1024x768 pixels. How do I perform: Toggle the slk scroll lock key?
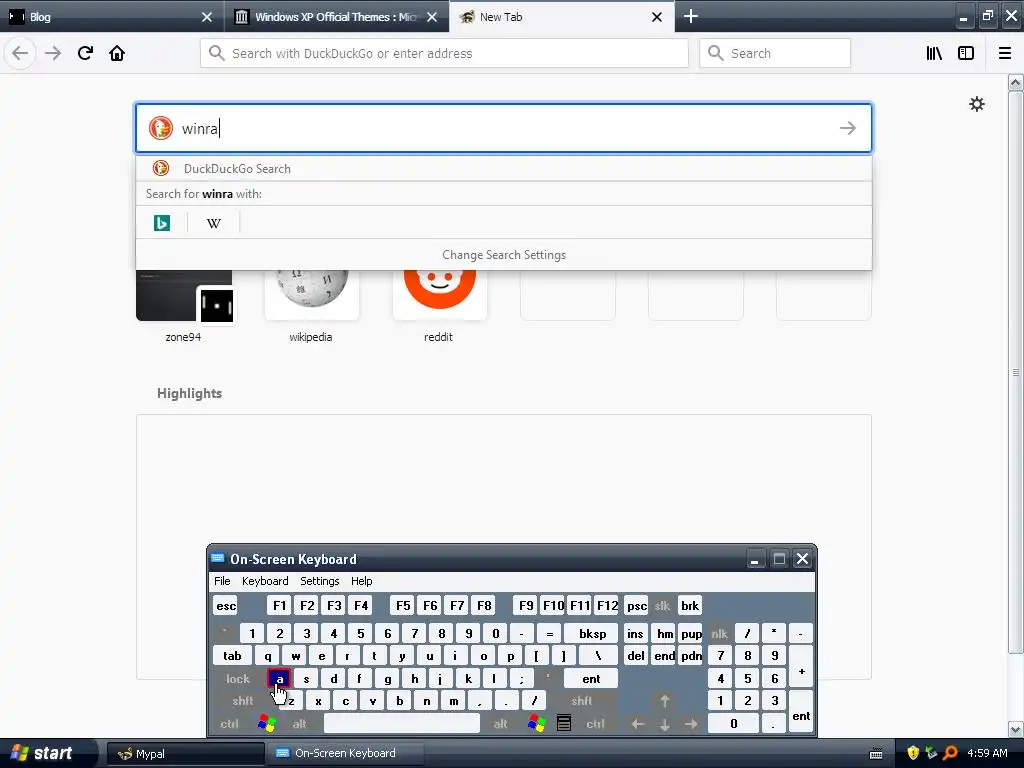(x=662, y=605)
